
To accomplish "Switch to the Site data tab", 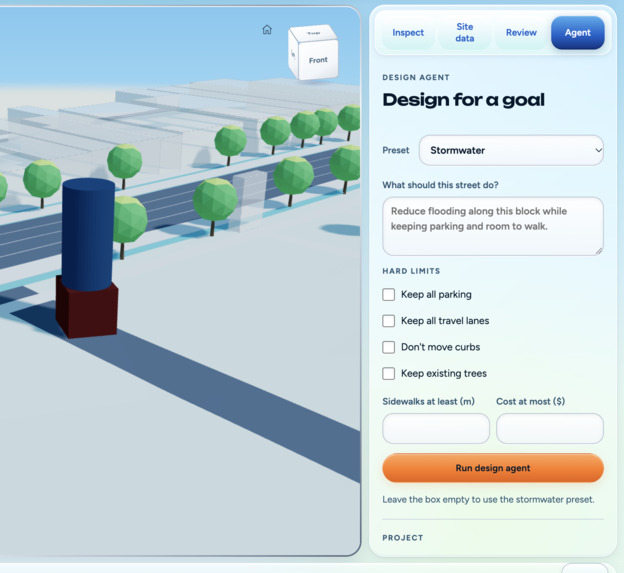I will point(464,33).
